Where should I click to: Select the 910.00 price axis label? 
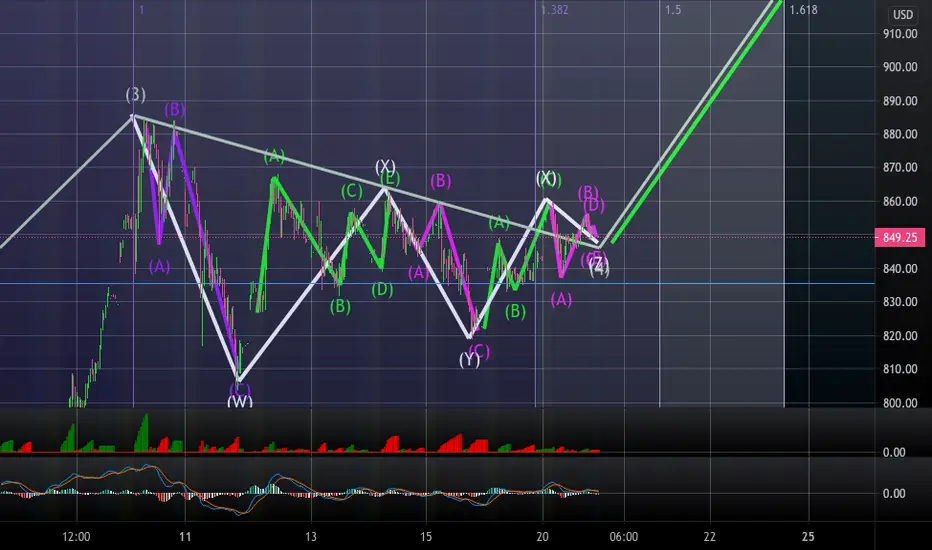900,34
